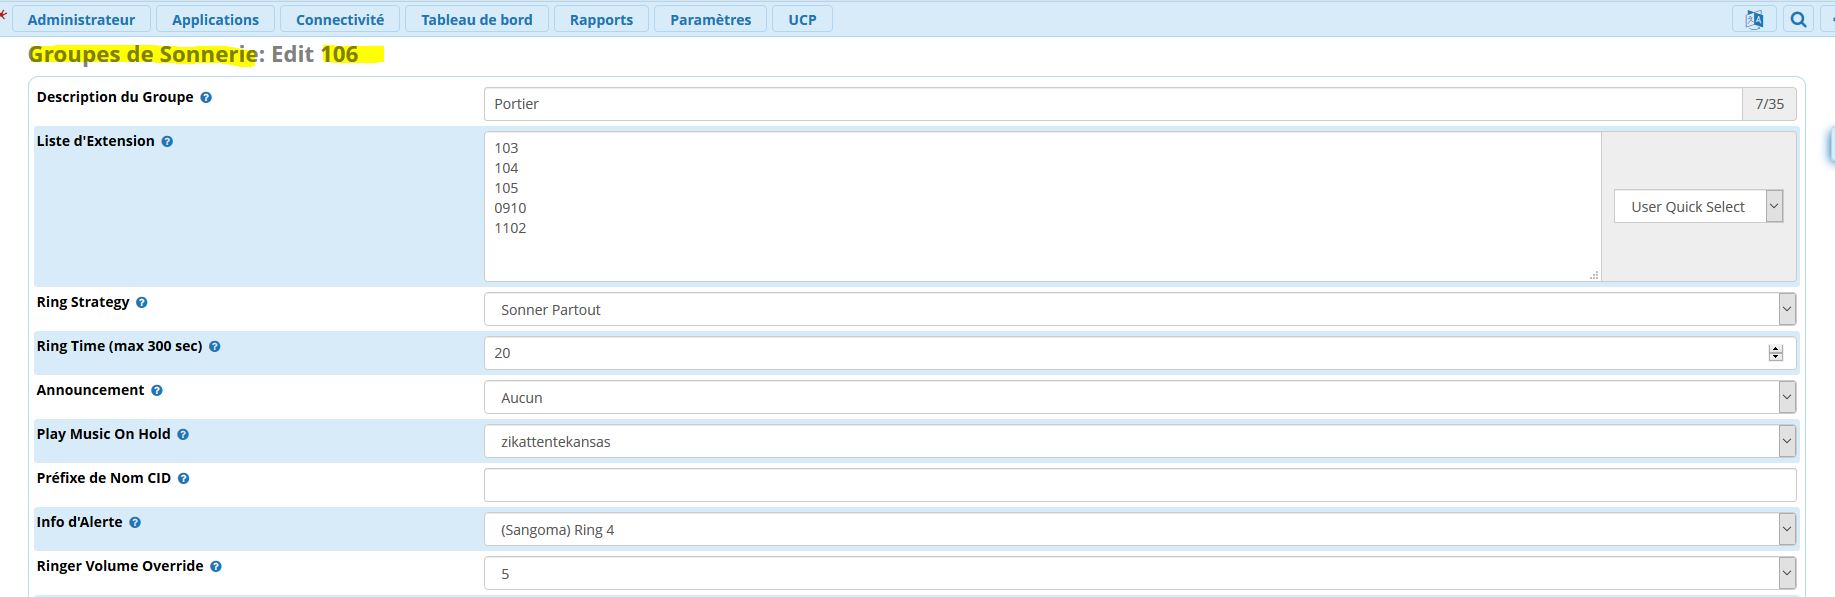Open the language selector icon
1835x597 pixels.
[1754, 19]
